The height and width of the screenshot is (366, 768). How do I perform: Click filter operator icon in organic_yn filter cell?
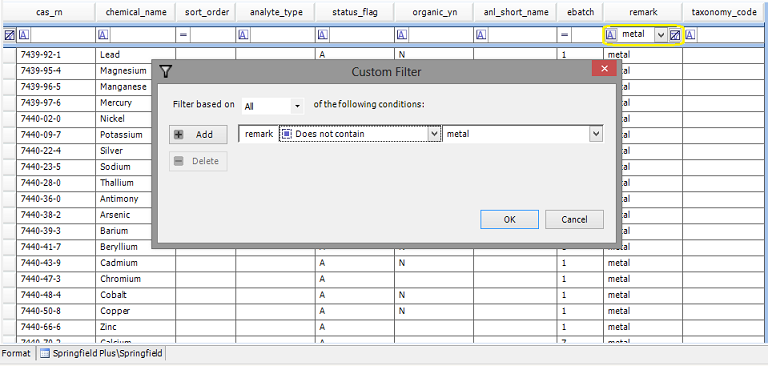pyautogui.click(x=402, y=35)
